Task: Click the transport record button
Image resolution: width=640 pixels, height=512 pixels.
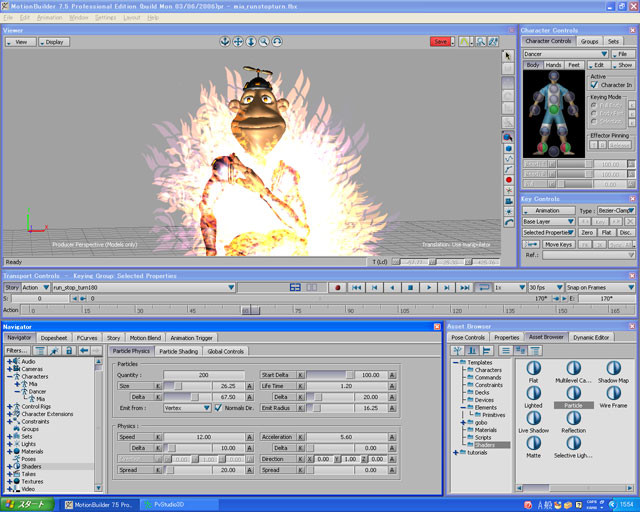Action: coord(338,287)
